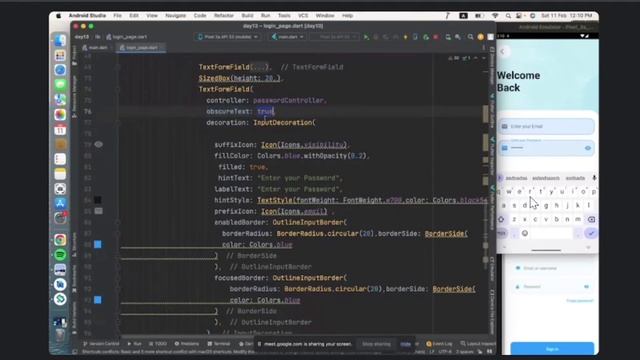Click the visibility eye gutter icon
Screen dimensions: 640x360
click(98, 144)
